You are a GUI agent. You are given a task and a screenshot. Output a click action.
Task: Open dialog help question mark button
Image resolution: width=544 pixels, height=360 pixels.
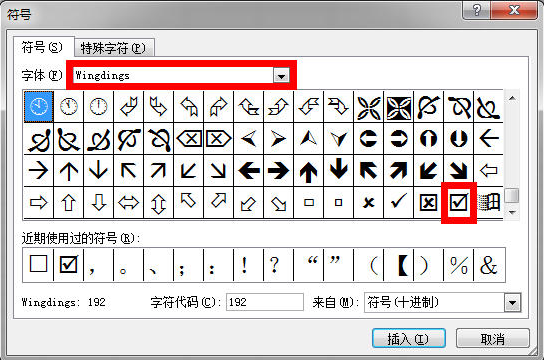click(477, 10)
